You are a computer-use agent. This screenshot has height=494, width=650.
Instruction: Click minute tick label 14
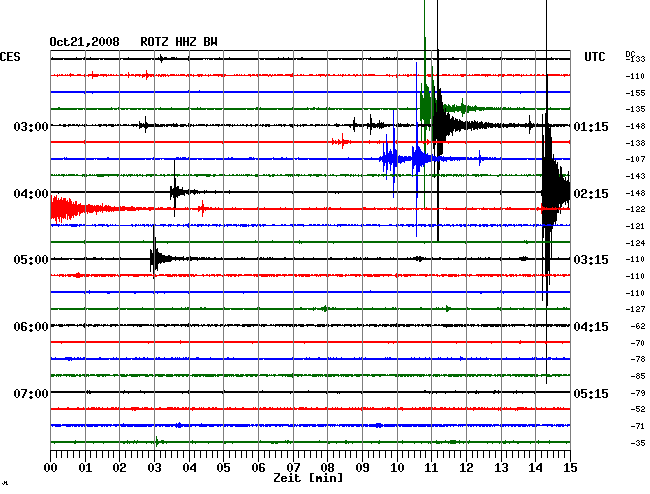click(x=536, y=468)
